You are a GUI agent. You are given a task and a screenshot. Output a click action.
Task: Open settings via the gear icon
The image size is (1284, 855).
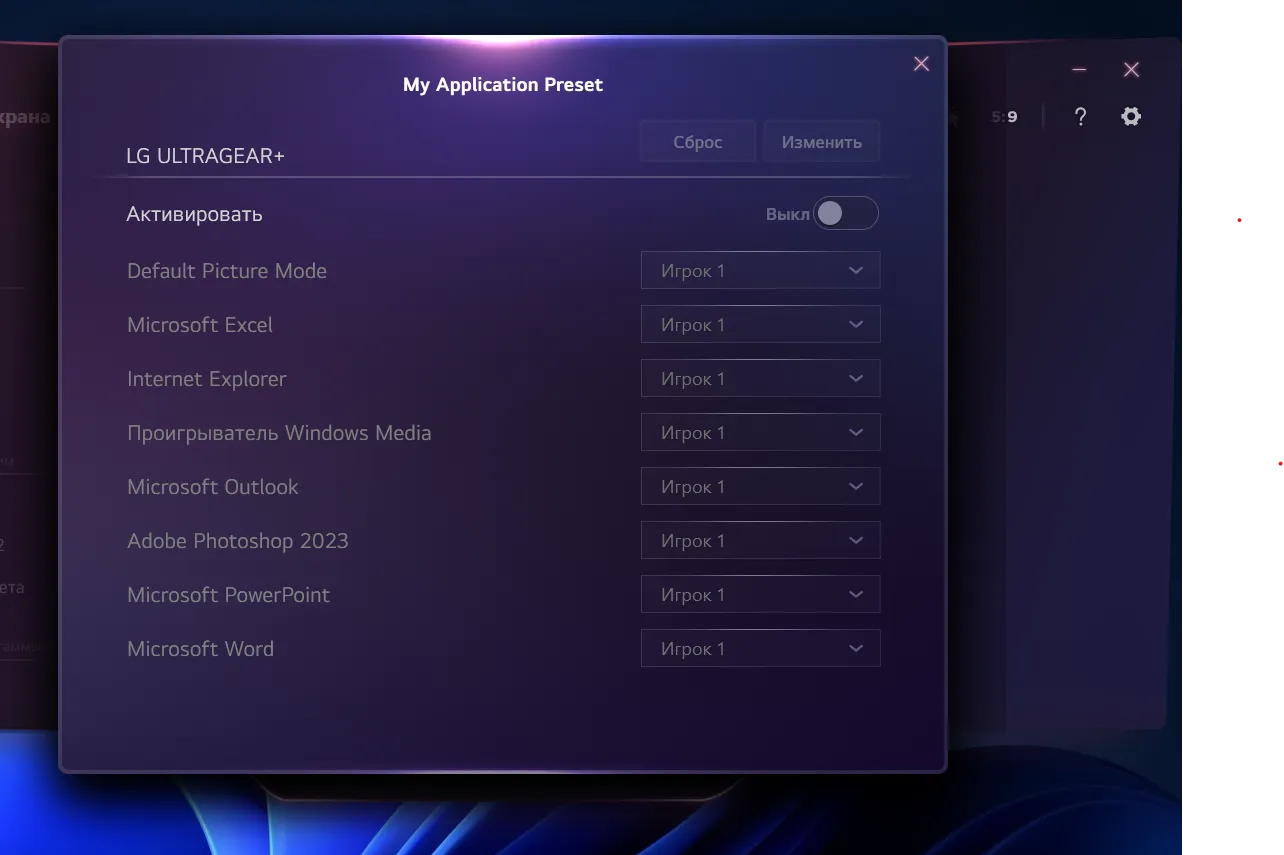(x=1131, y=117)
